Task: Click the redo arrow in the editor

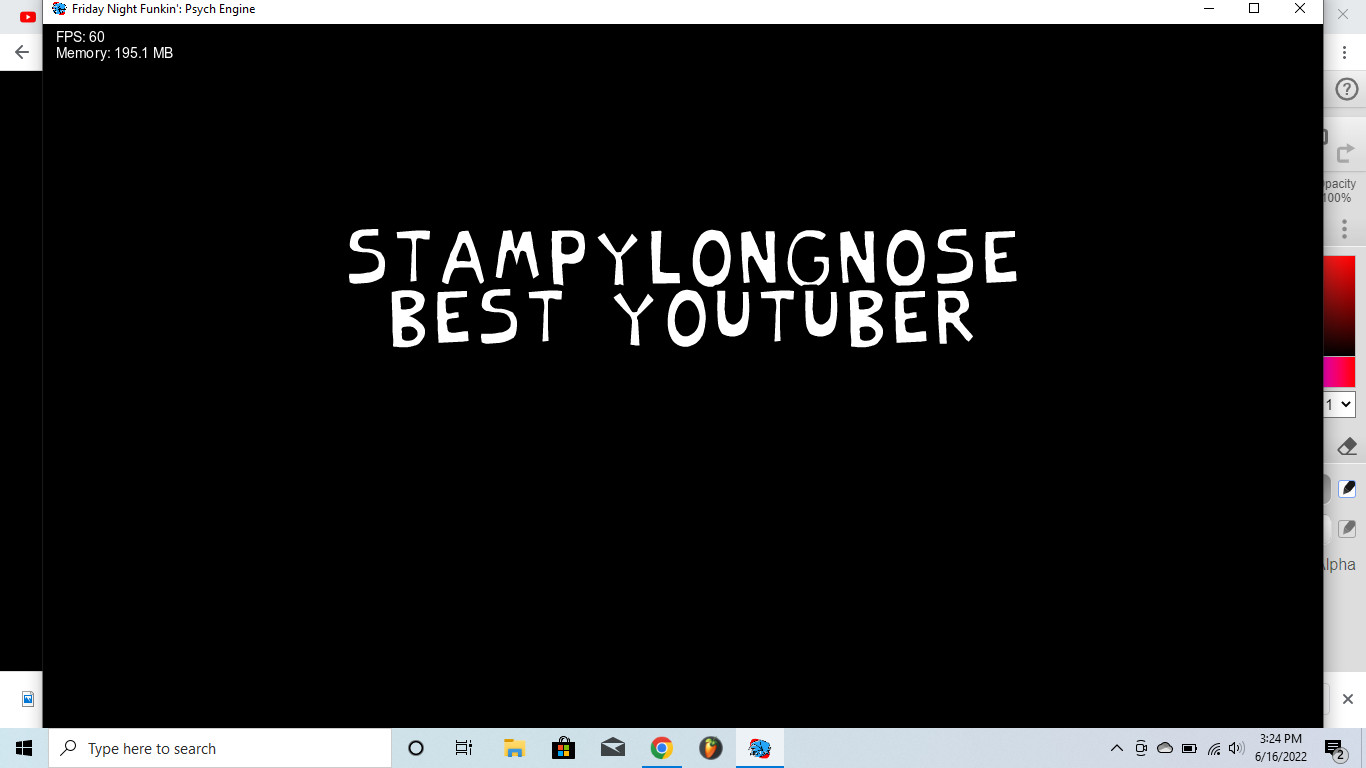Action: coord(1346,153)
